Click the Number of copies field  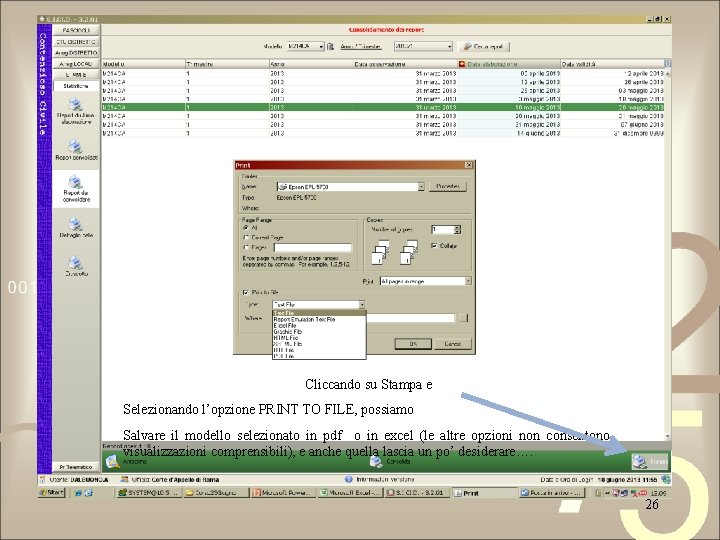tap(443, 230)
